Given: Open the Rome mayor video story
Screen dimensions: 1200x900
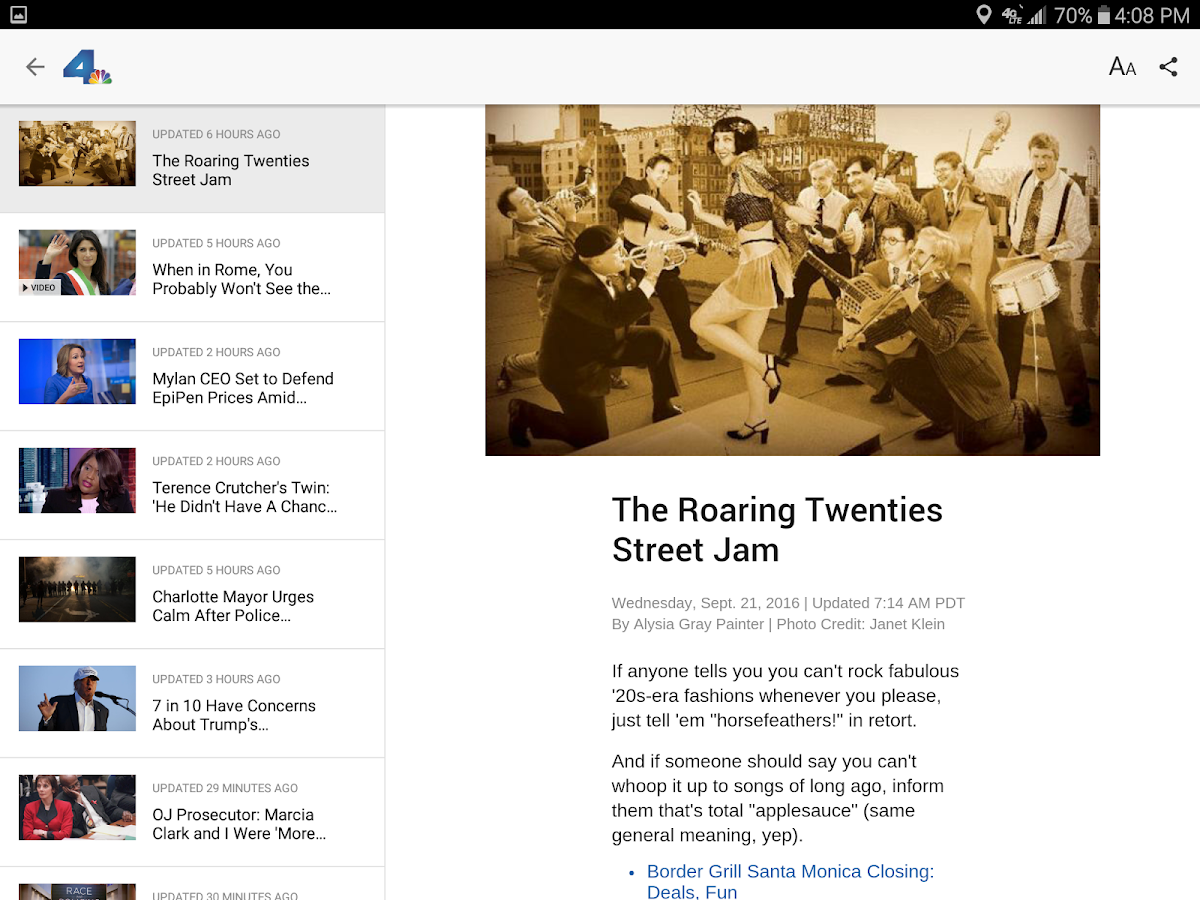Looking at the screenshot, I should [192, 268].
